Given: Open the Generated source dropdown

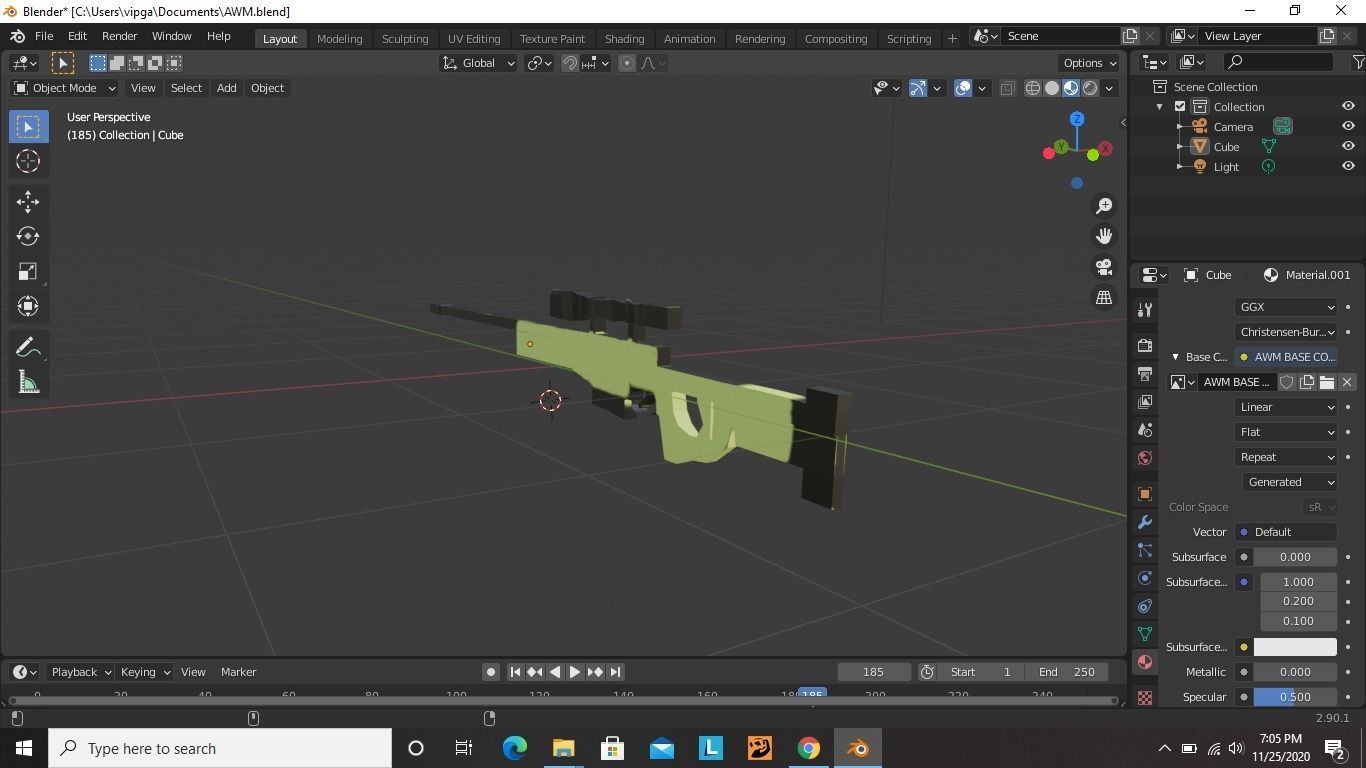Looking at the screenshot, I should (x=1290, y=482).
